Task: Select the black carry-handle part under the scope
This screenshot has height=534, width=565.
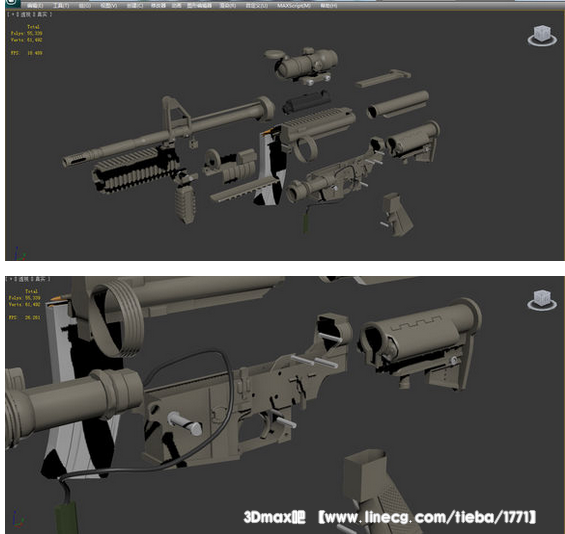Action: click(x=306, y=101)
